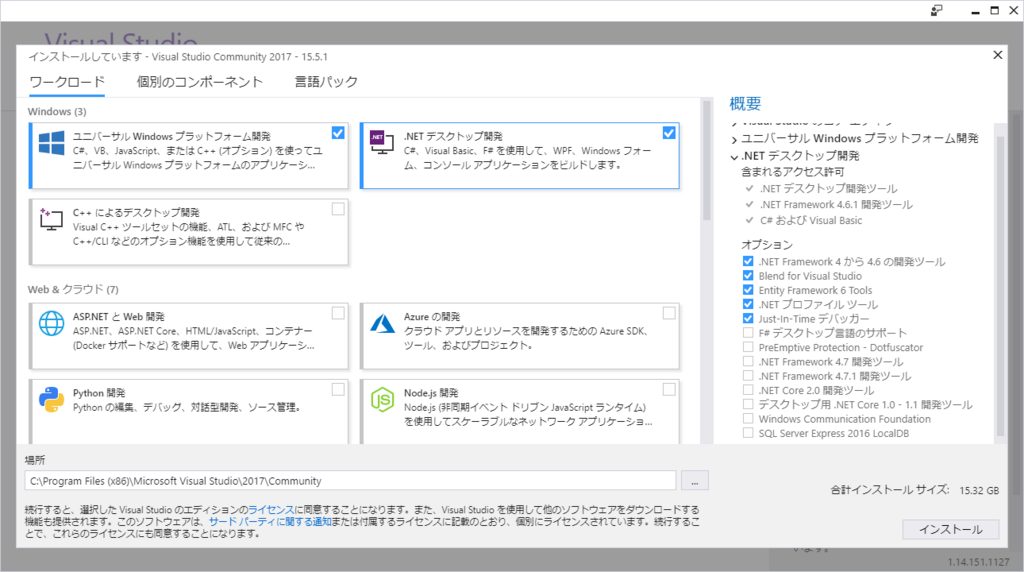
Task: Switch to 個別のコンポーネント tab
Action: click(200, 82)
